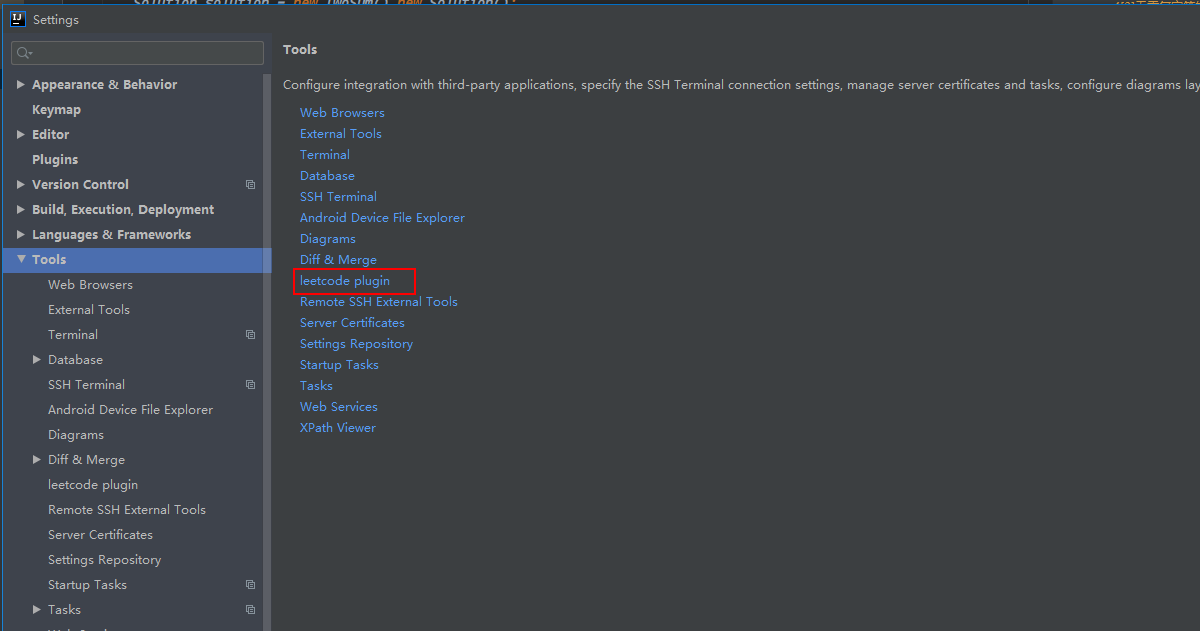Click the search magnifier icon in settings
Image resolution: width=1200 pixels, height=631 pixels.
point(24,53)
